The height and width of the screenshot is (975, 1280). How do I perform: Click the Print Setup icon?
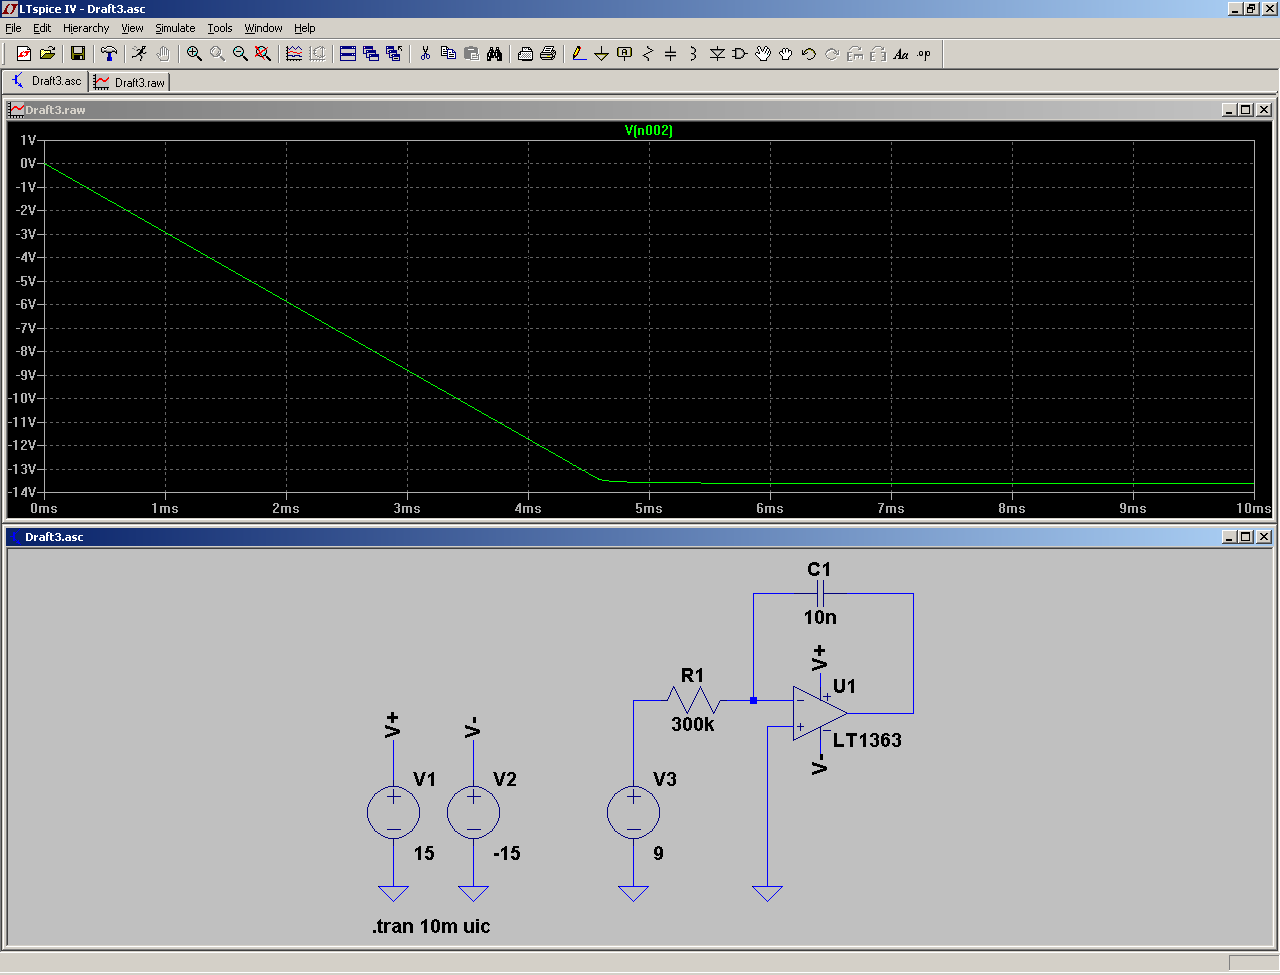coord(525,54)
